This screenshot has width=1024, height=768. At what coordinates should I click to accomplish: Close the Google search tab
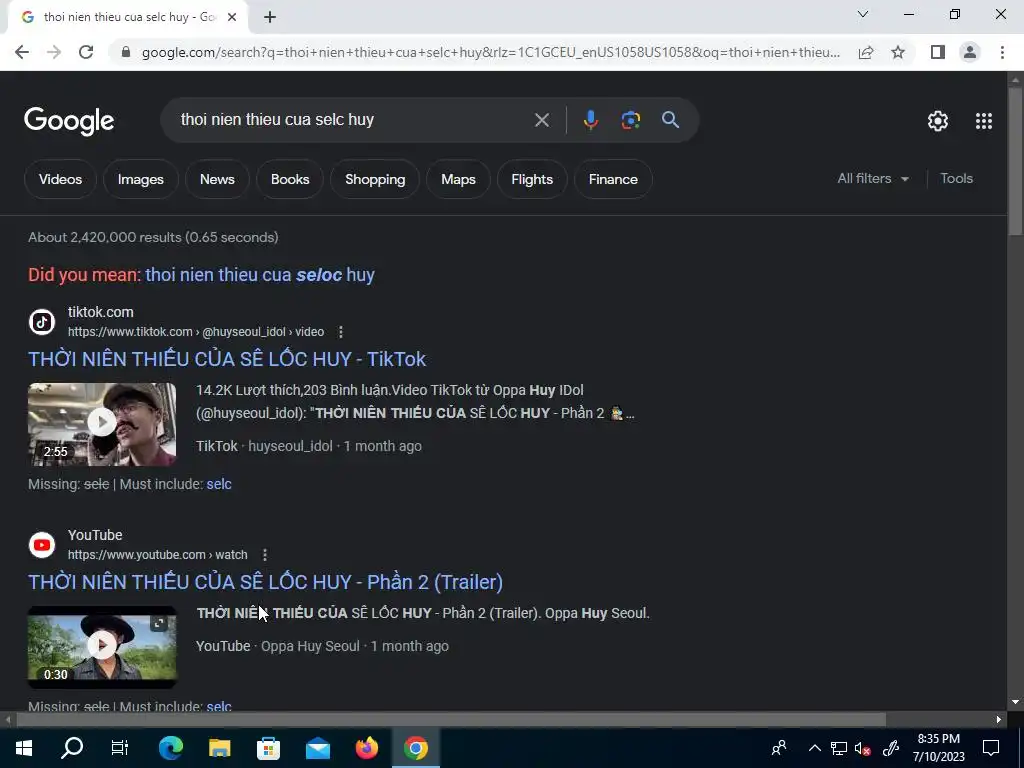[231, 18]
